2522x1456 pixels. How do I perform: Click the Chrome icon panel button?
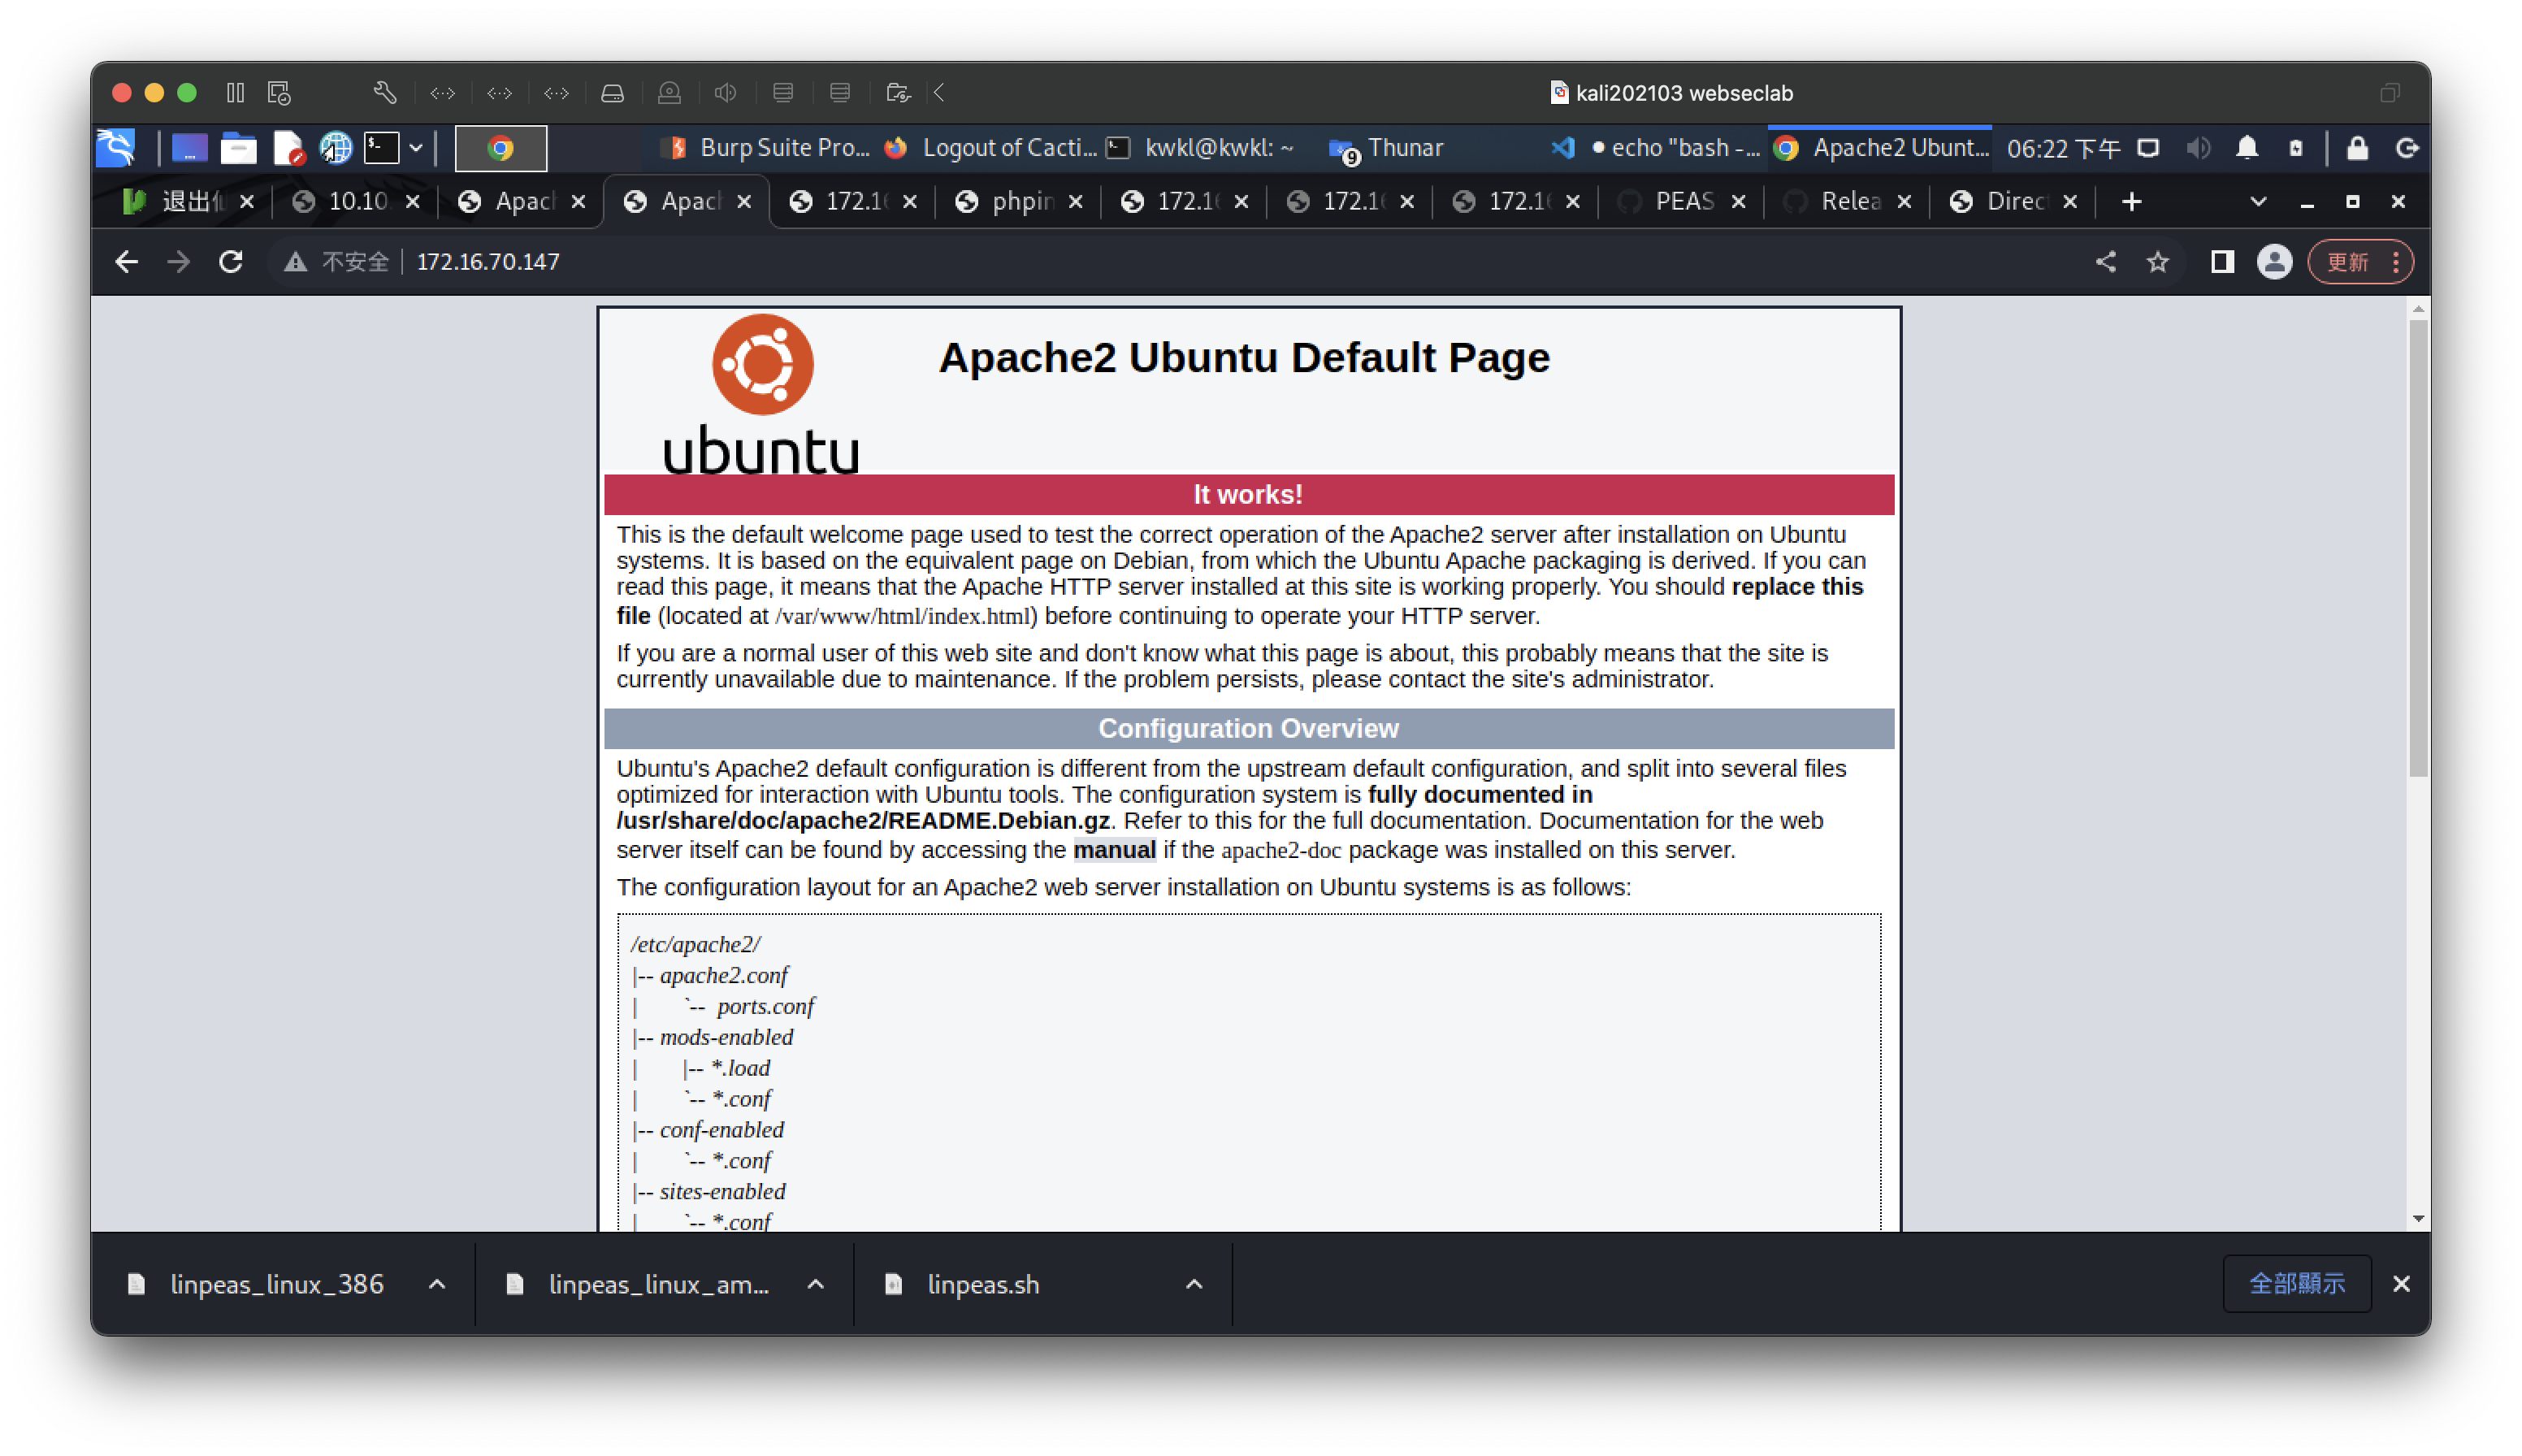500,148
